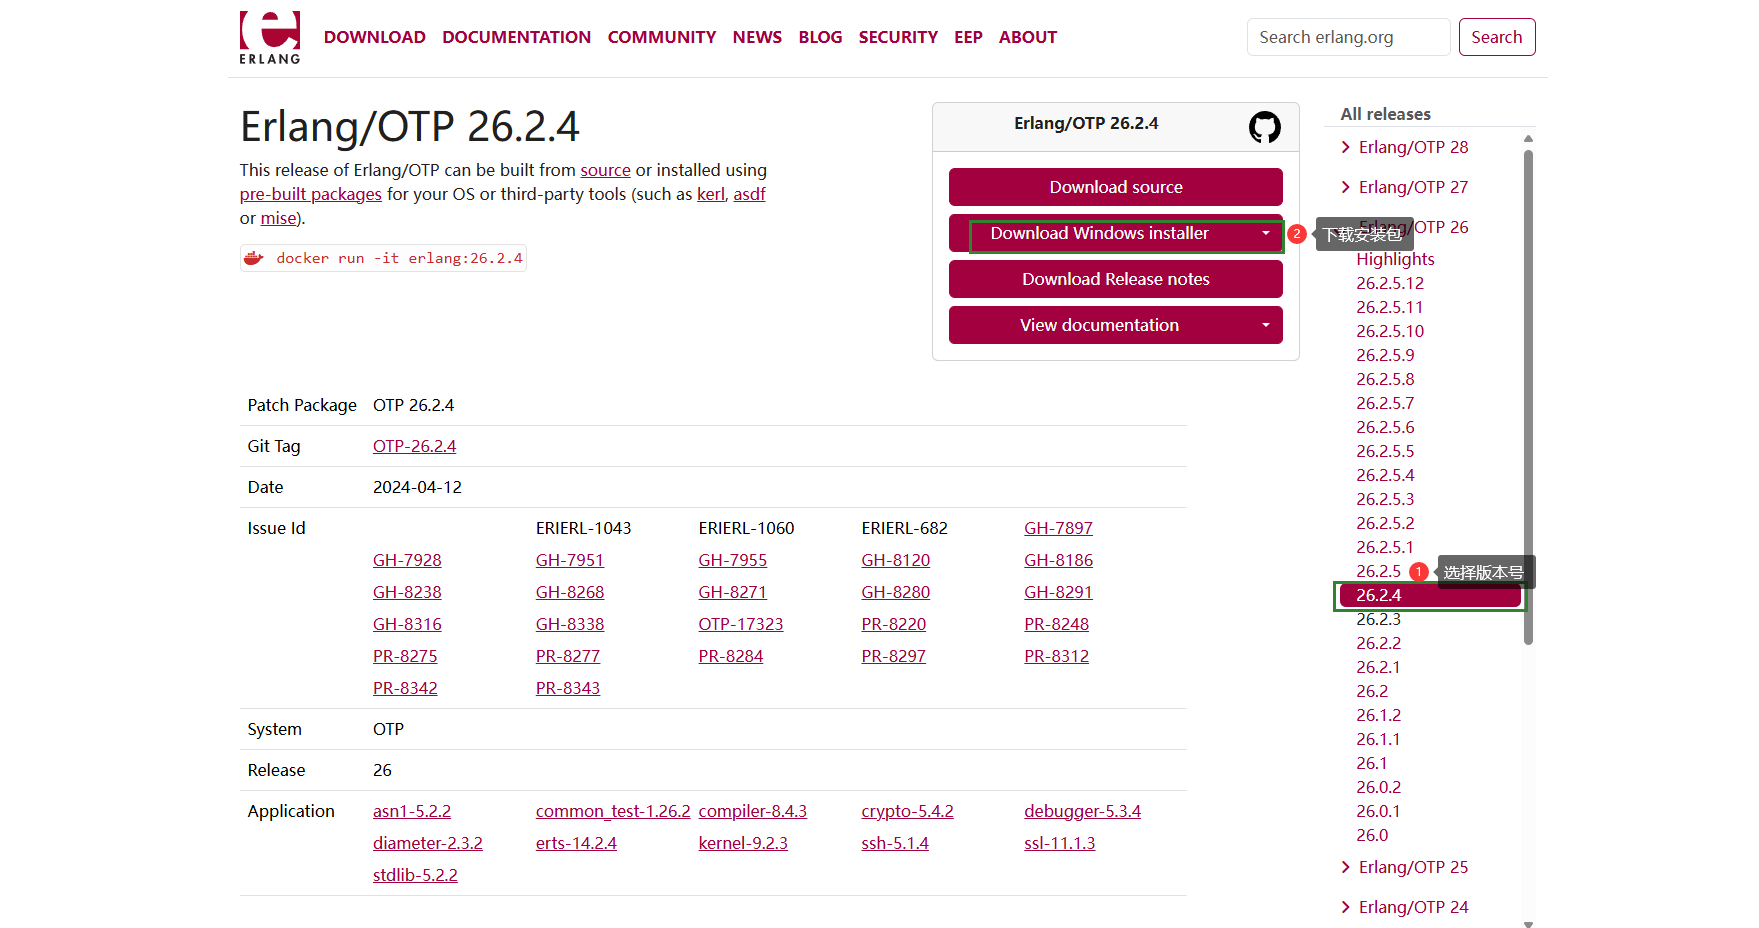Viewport: 1759px width, 928px height.
Task: Select release 26.0 in sidebar
Action: 1372,836
